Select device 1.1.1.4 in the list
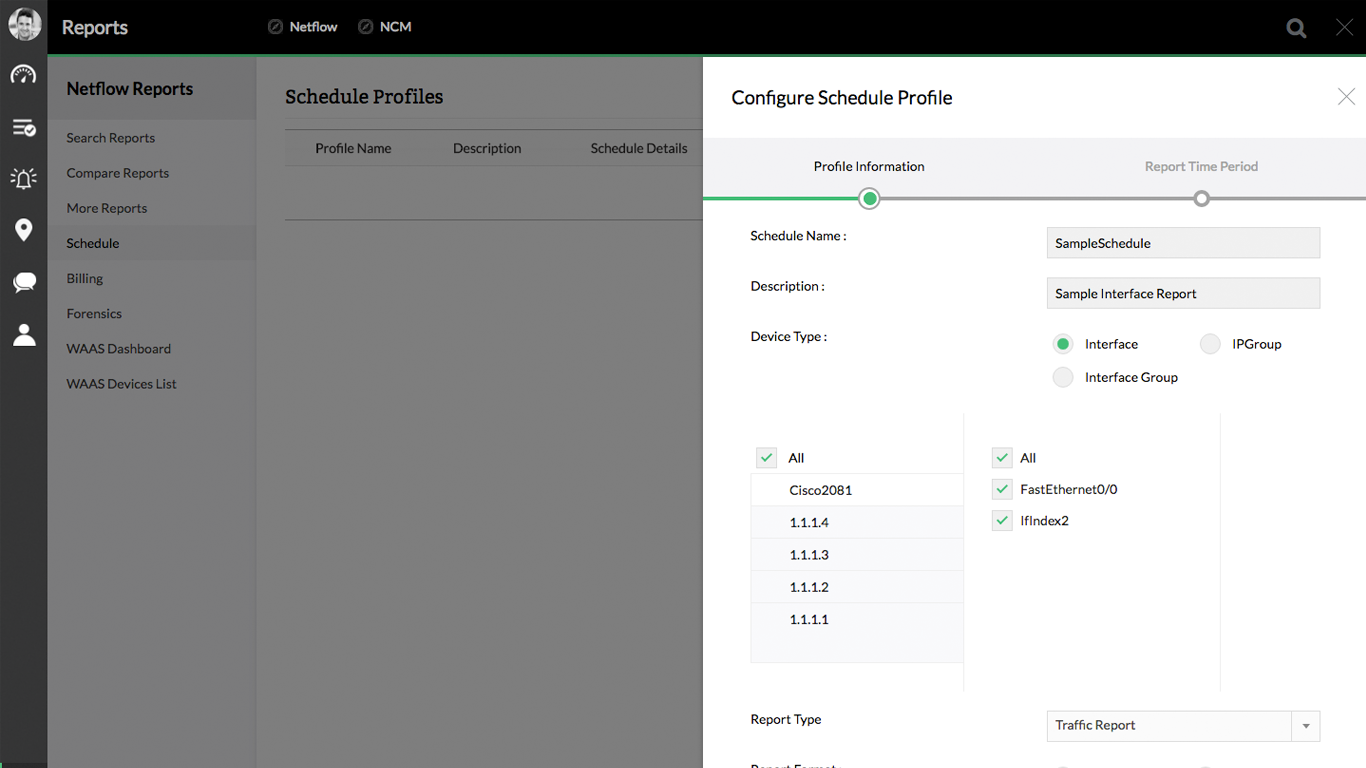1366x768 pixels. pos(809,523)
